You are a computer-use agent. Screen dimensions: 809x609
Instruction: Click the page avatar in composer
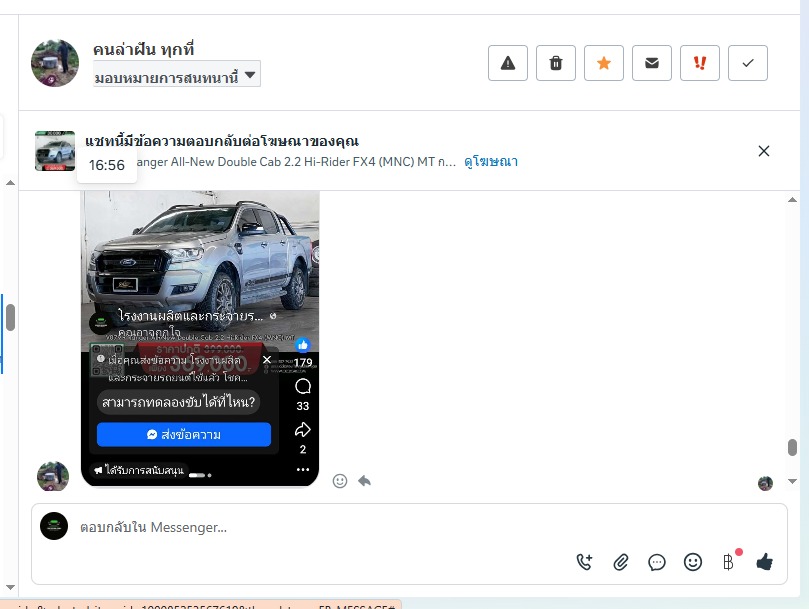click(x=54, y=526)
